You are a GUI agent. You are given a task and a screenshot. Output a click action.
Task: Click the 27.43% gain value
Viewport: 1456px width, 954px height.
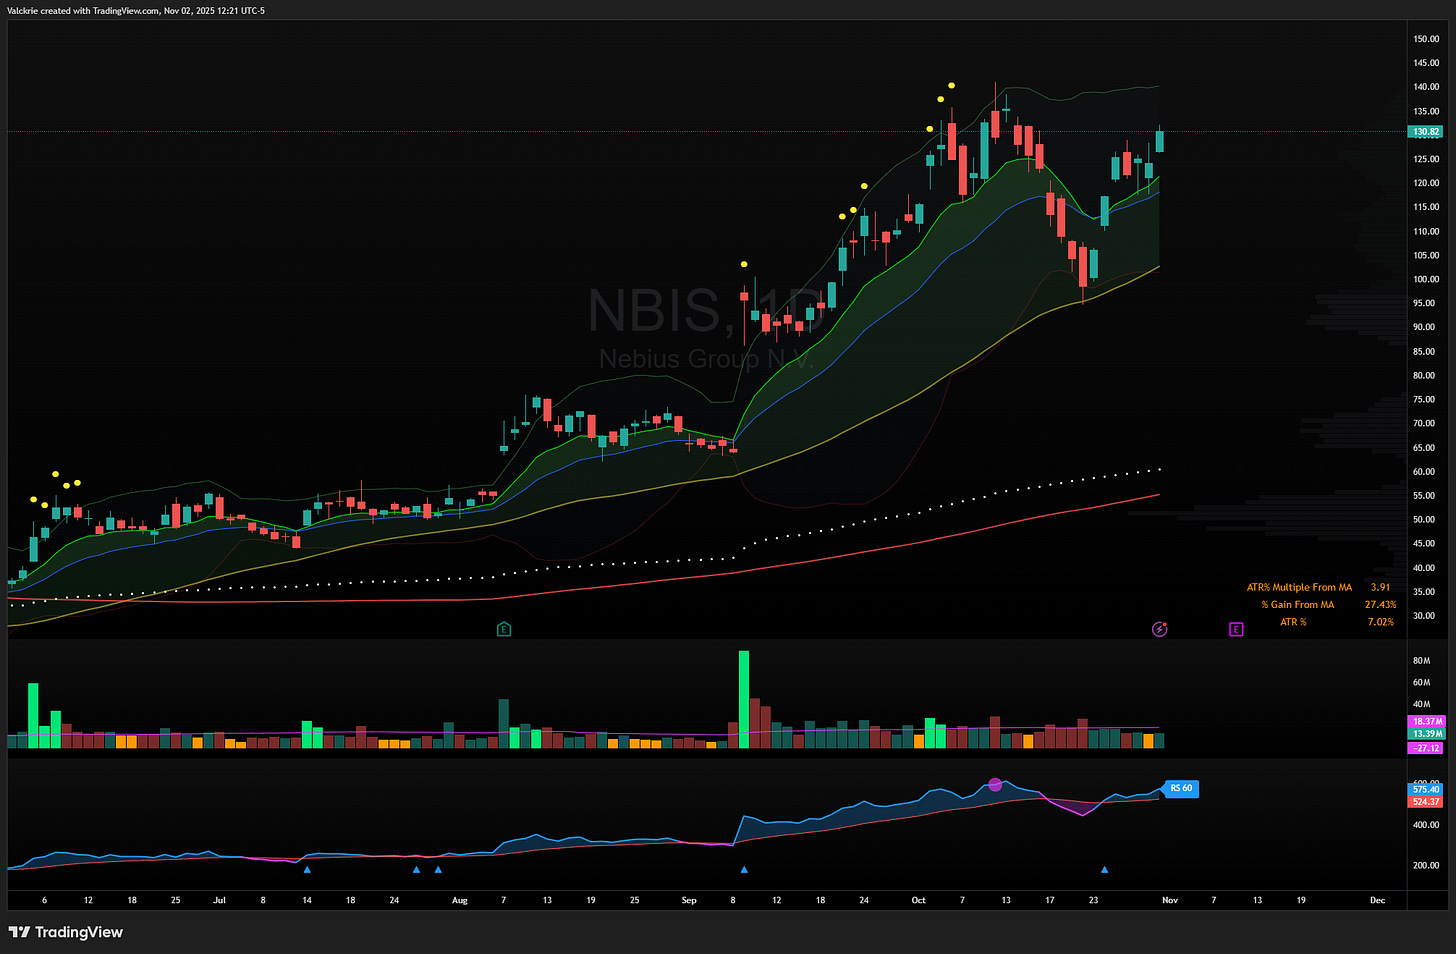pos(1380,604)
